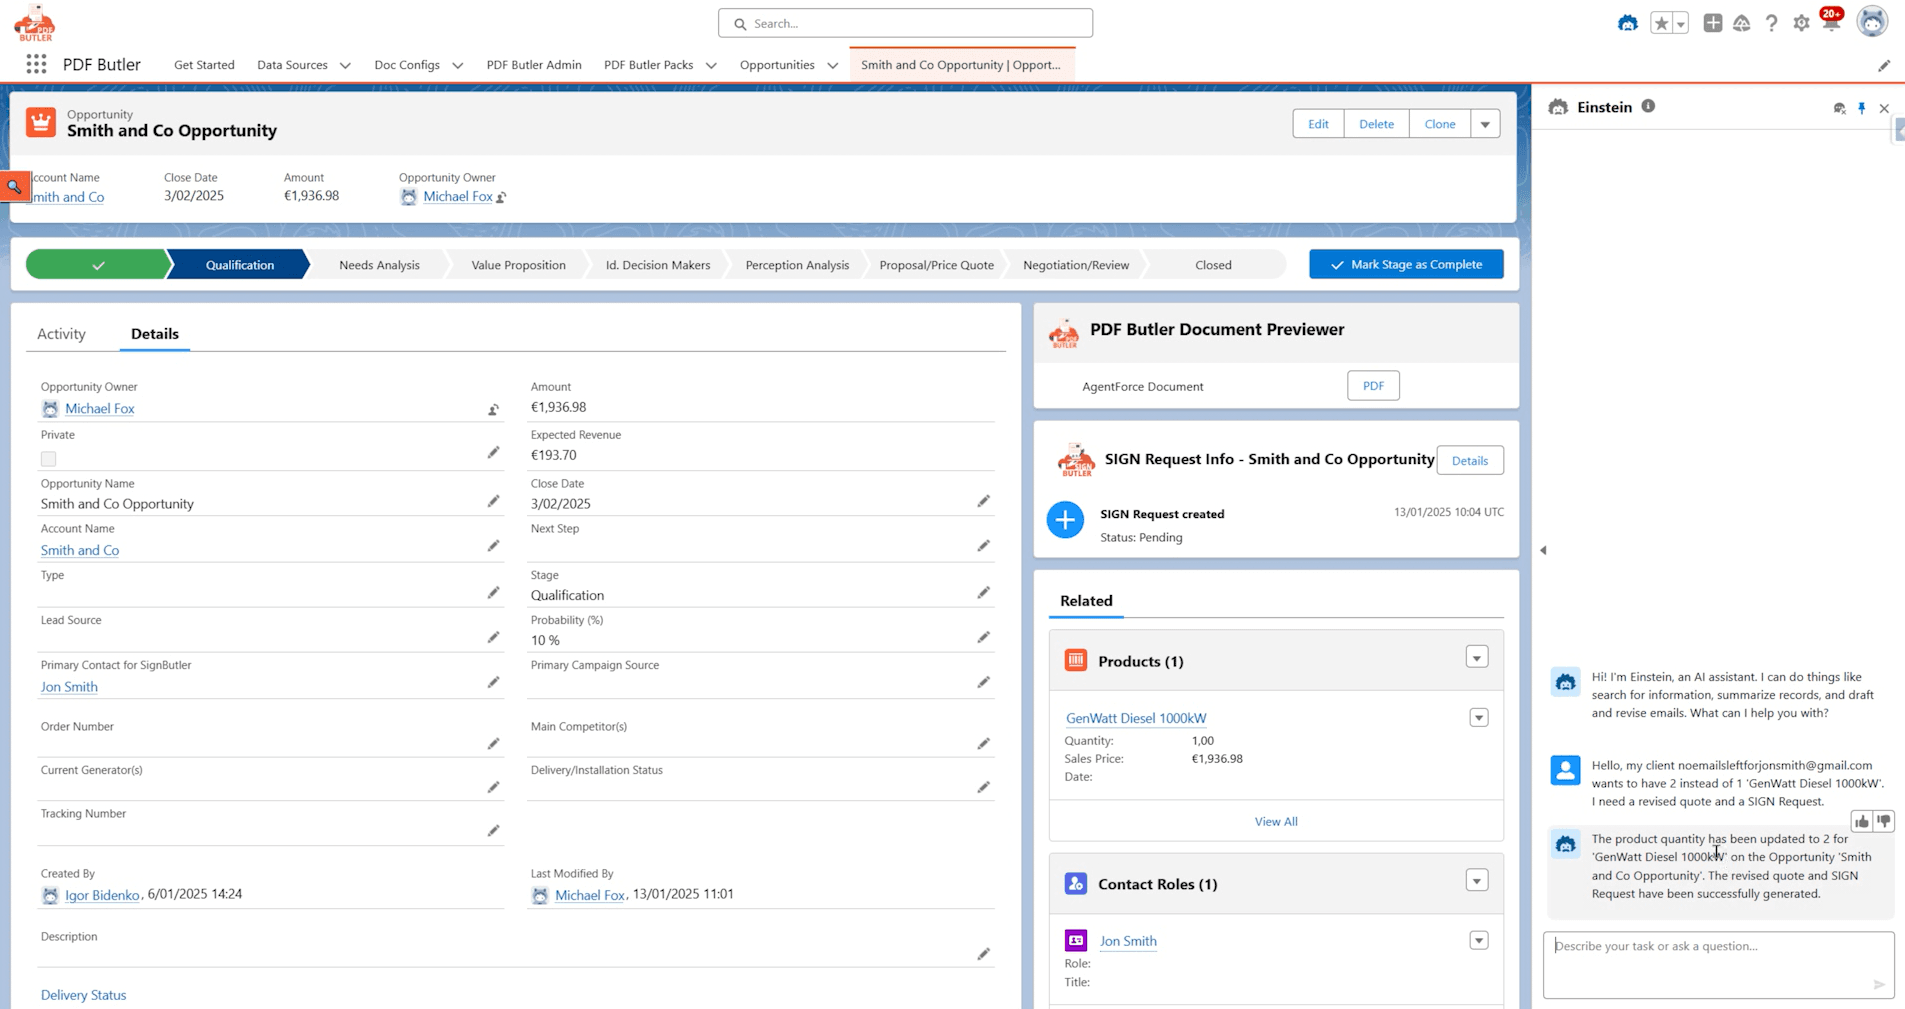Open the user profile avatar menu

(x=1872, y=21)
